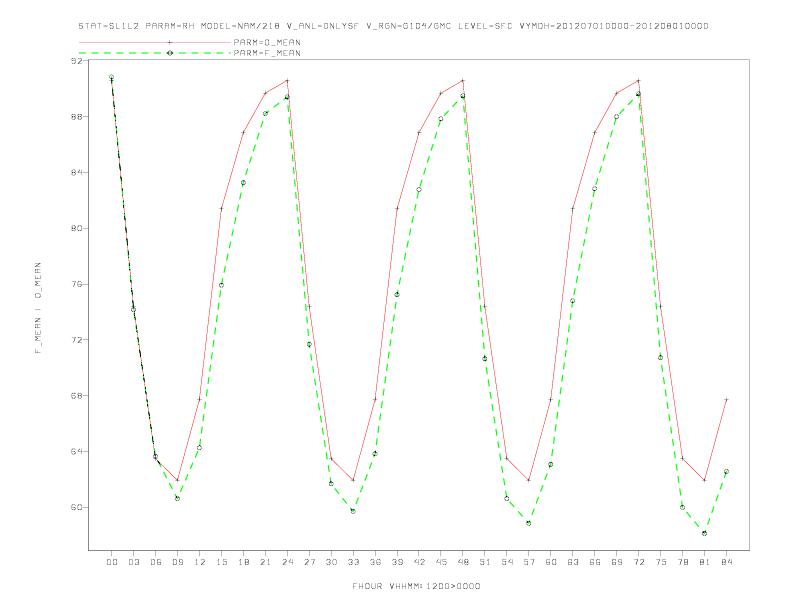Click x-axis tick label 66
The width and height of the screenshot is (792, 612).
pyautogui.click(x=595, y=562)
